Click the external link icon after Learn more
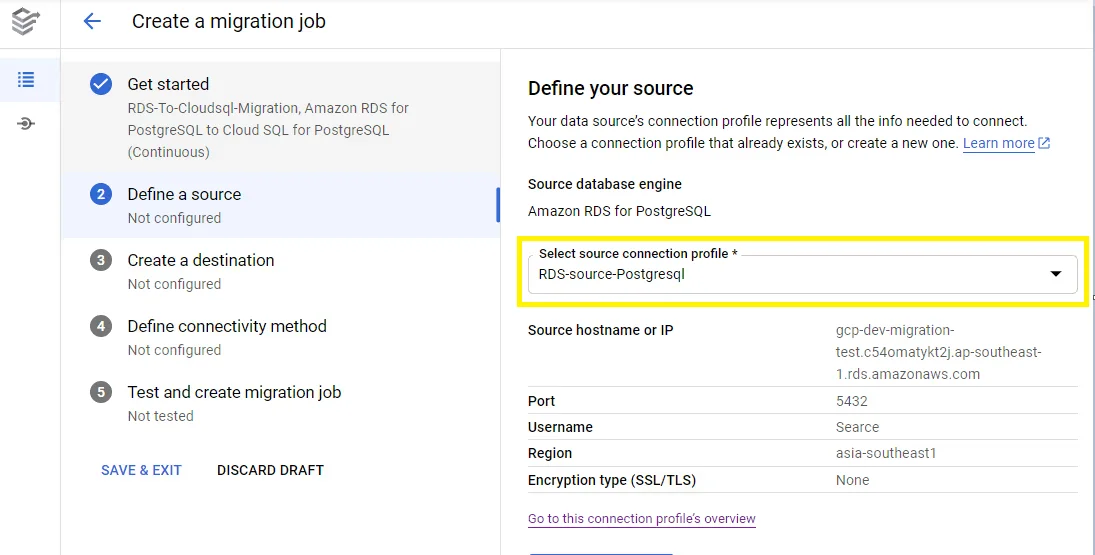 click(1044, 144)
